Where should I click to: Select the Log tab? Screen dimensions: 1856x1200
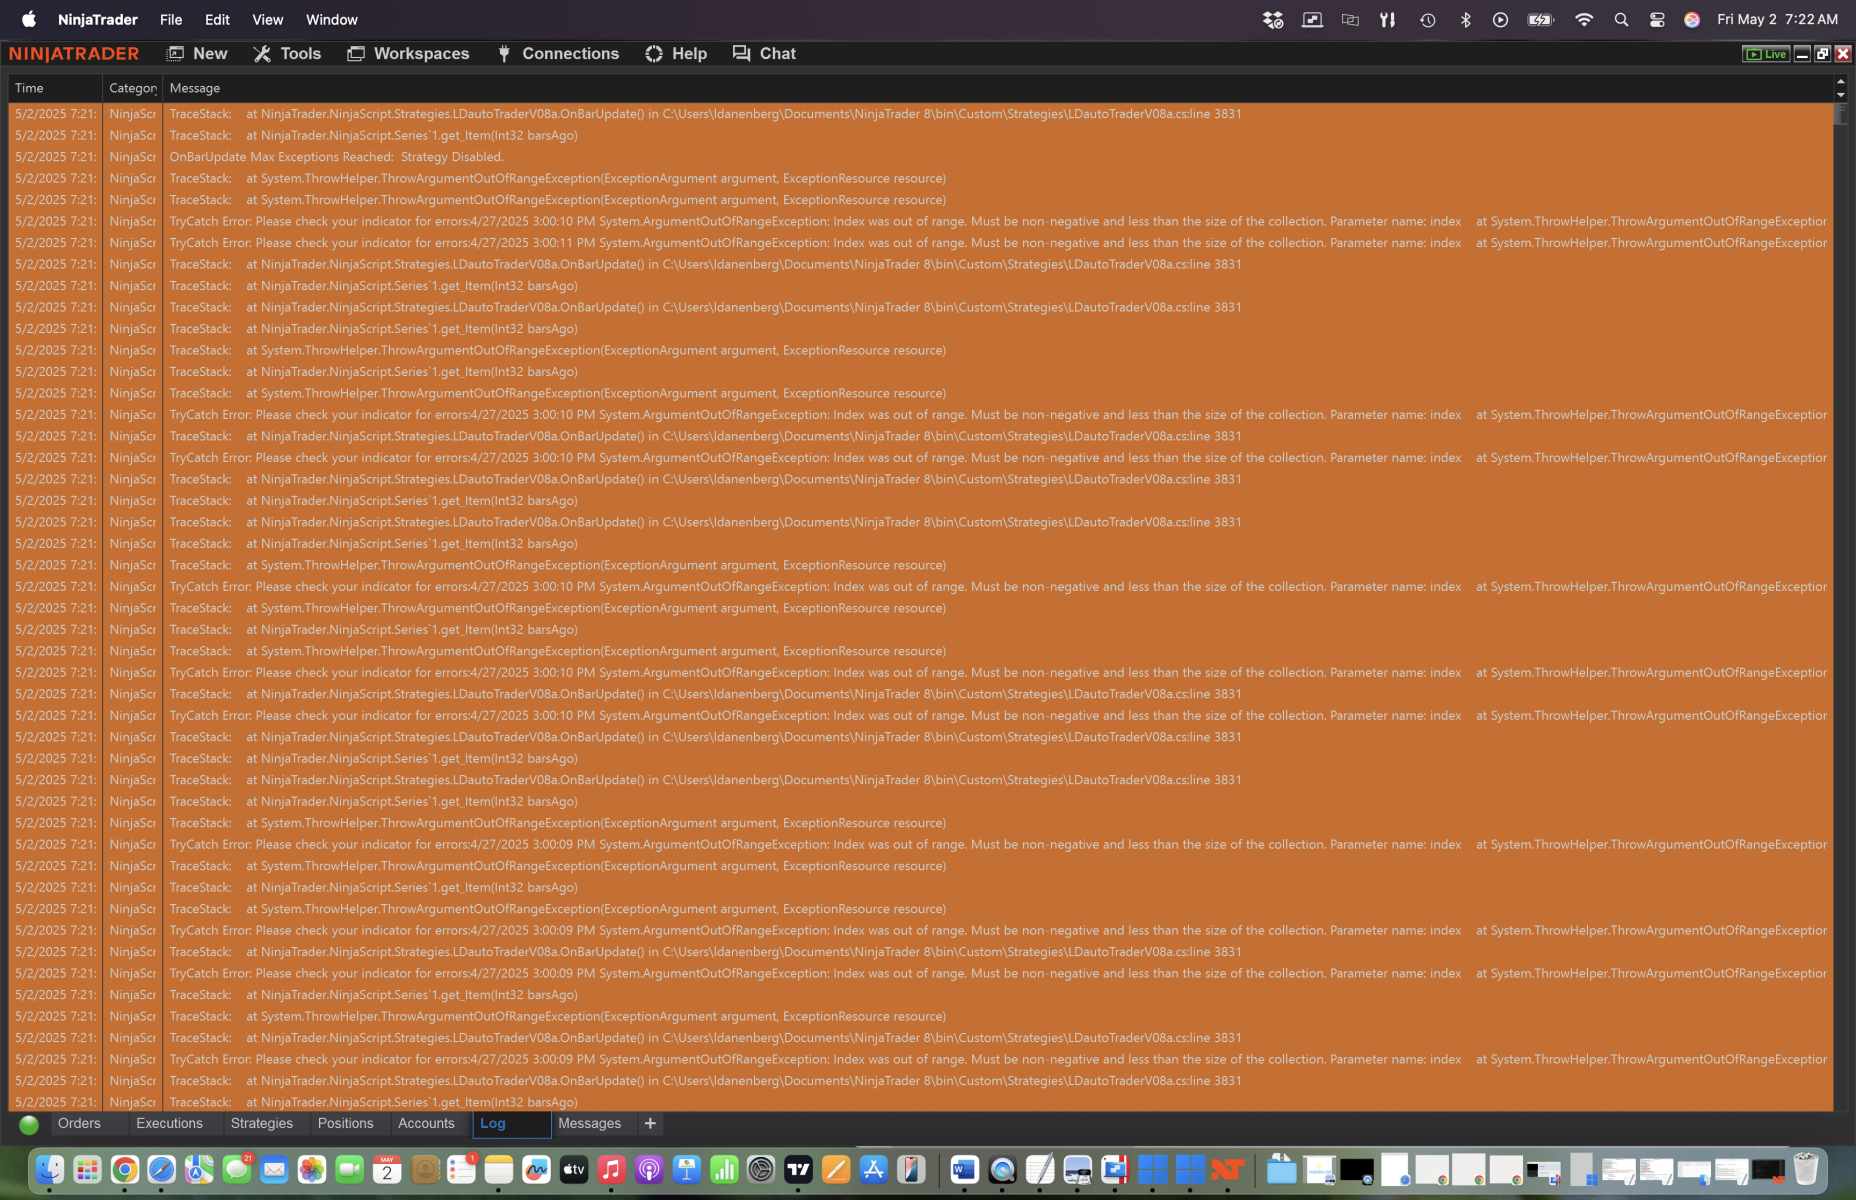pyautogui.click(x=511, y=1124)
